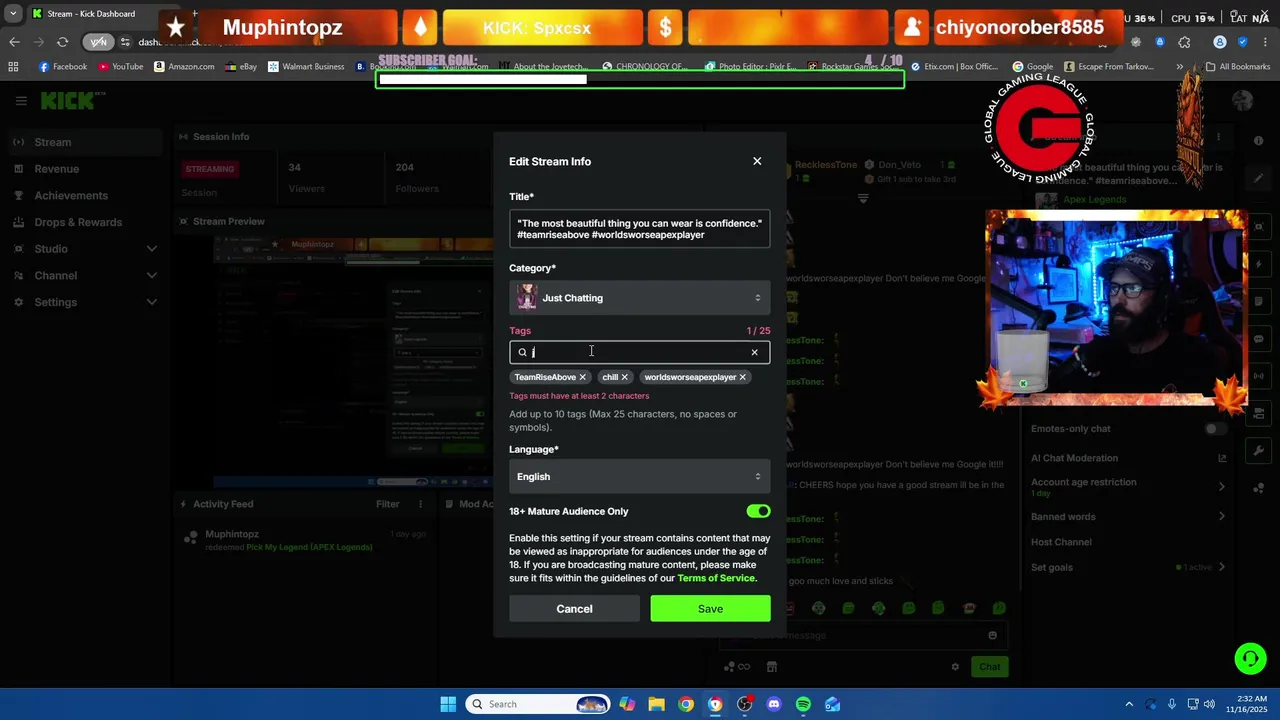This screenshot has height=720, width=1280.
Task: Open Filter in Activity Feed
Action: (x=388, y=504)
